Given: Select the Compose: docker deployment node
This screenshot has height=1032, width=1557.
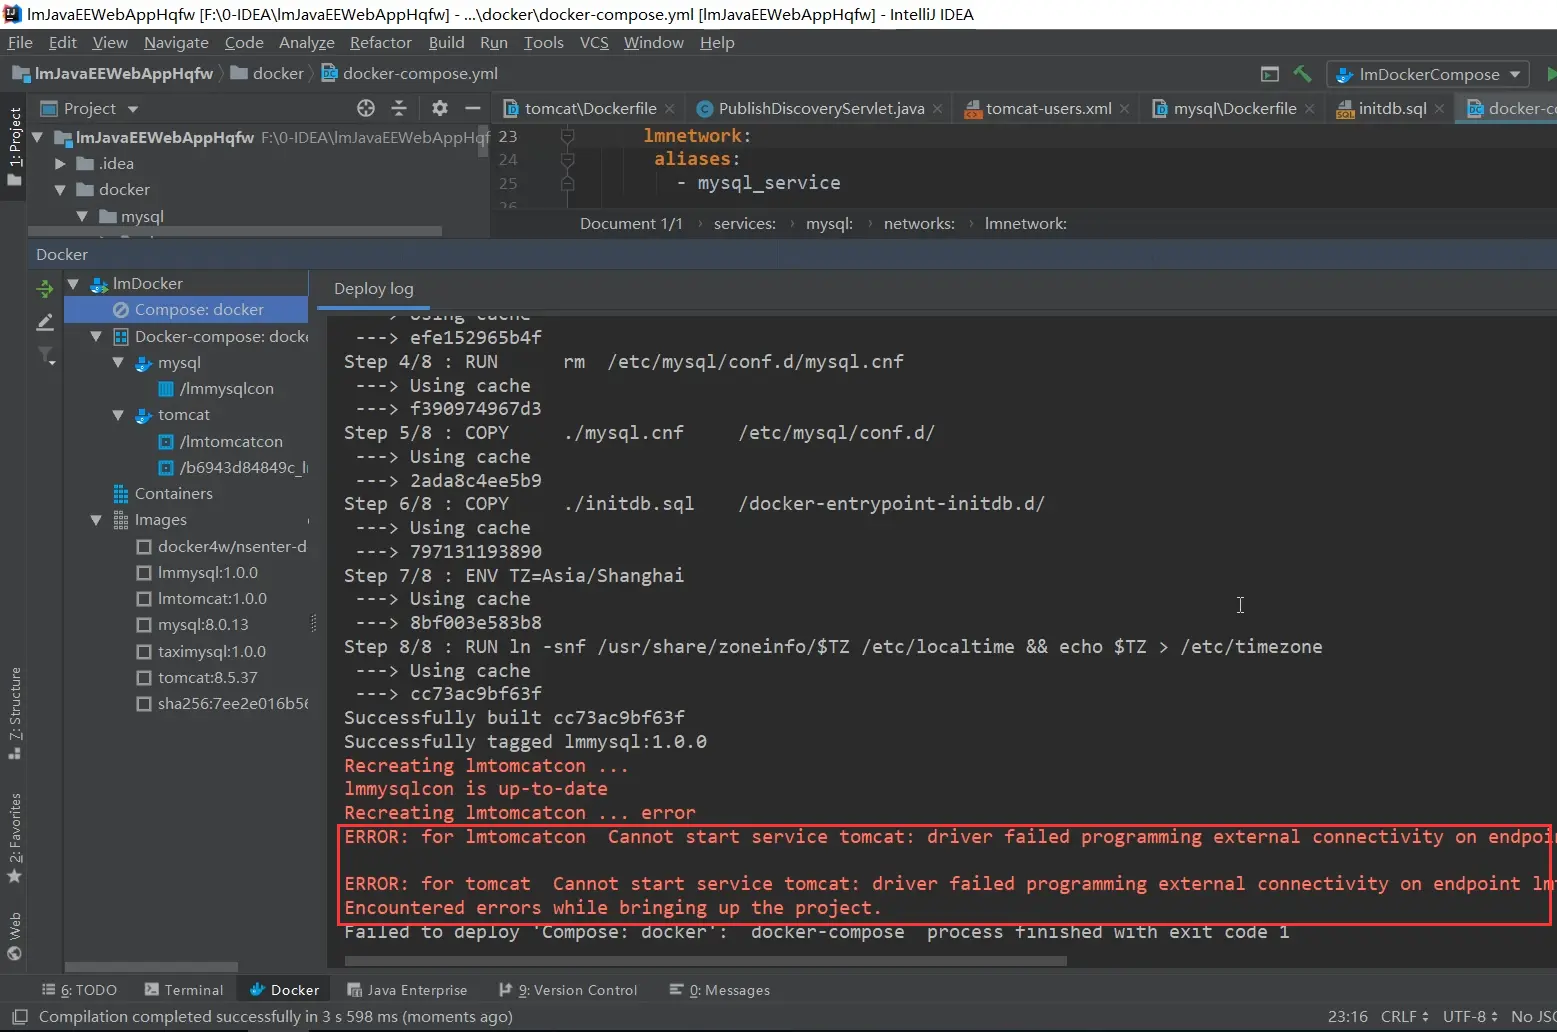Looking at the screenshot, I should (x=186, y=310).
